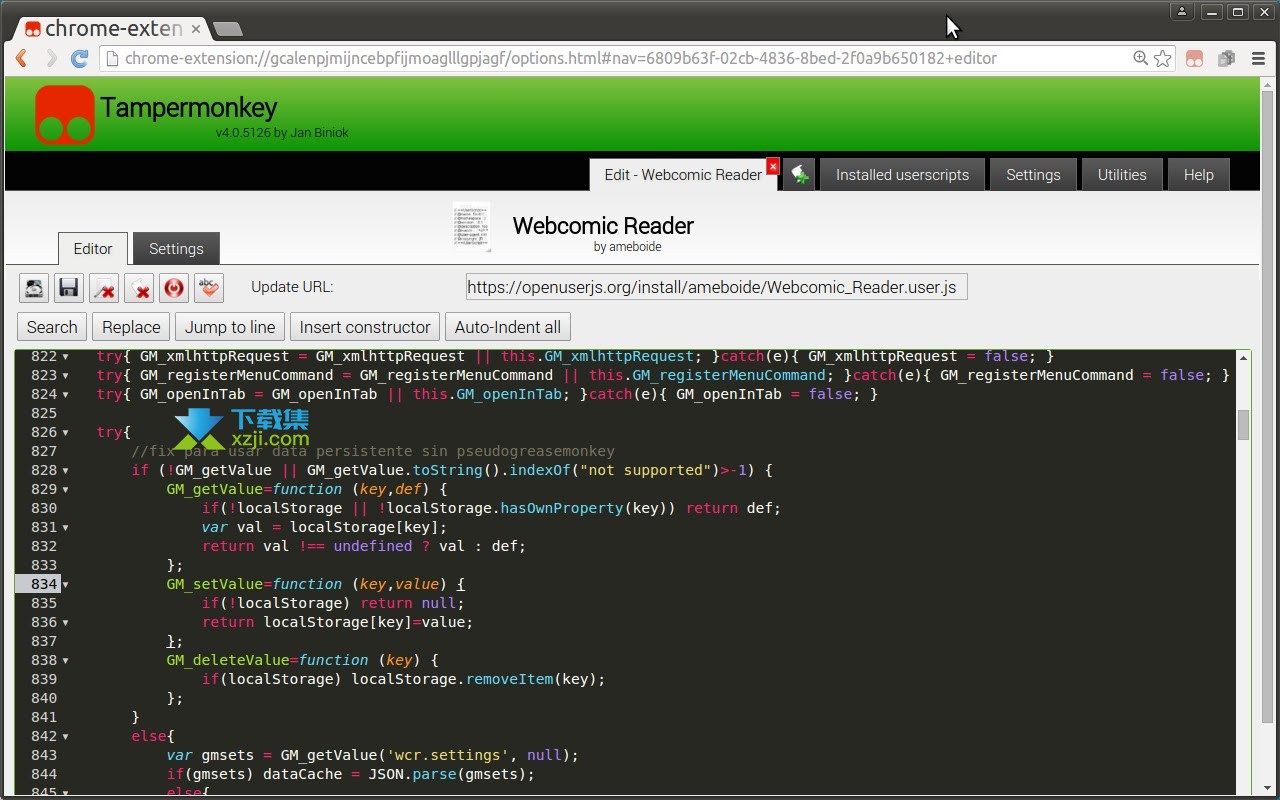
Task: Collapse the try block fold at line 826
Action: pos(66,433)
